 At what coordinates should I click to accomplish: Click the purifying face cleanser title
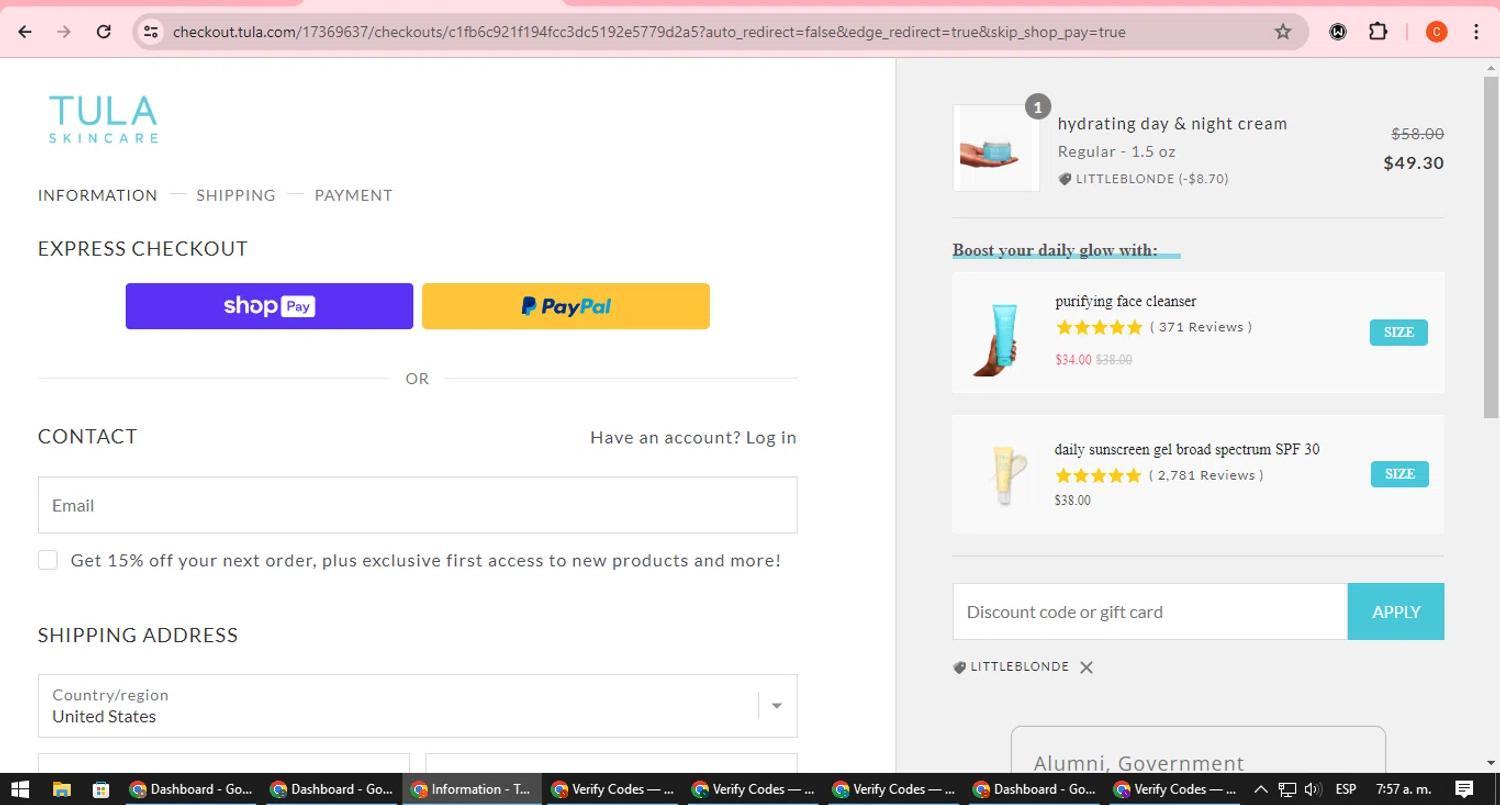click(1126, 301)
